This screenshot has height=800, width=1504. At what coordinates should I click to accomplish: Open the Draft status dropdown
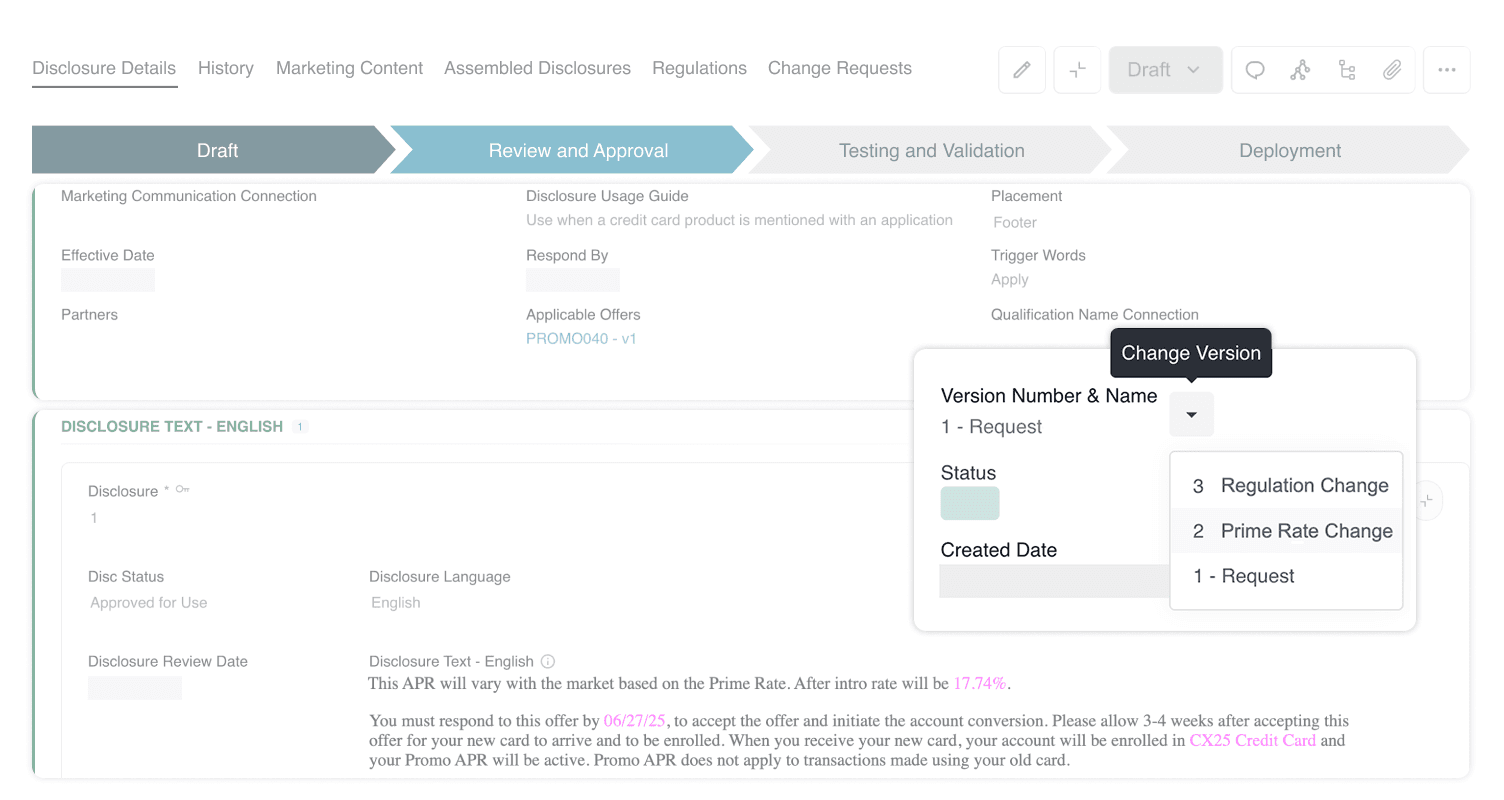(x=1165, y=69)
